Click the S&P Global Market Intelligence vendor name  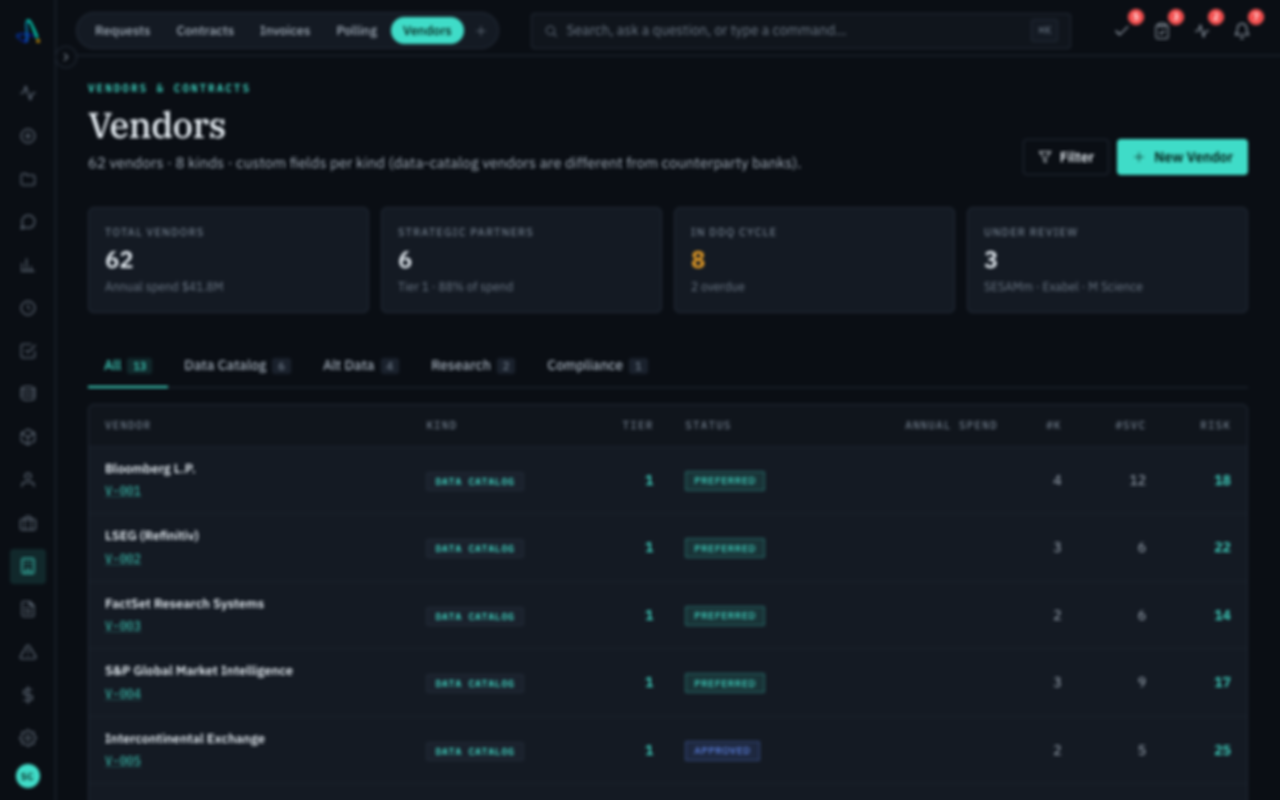(199, 671)
